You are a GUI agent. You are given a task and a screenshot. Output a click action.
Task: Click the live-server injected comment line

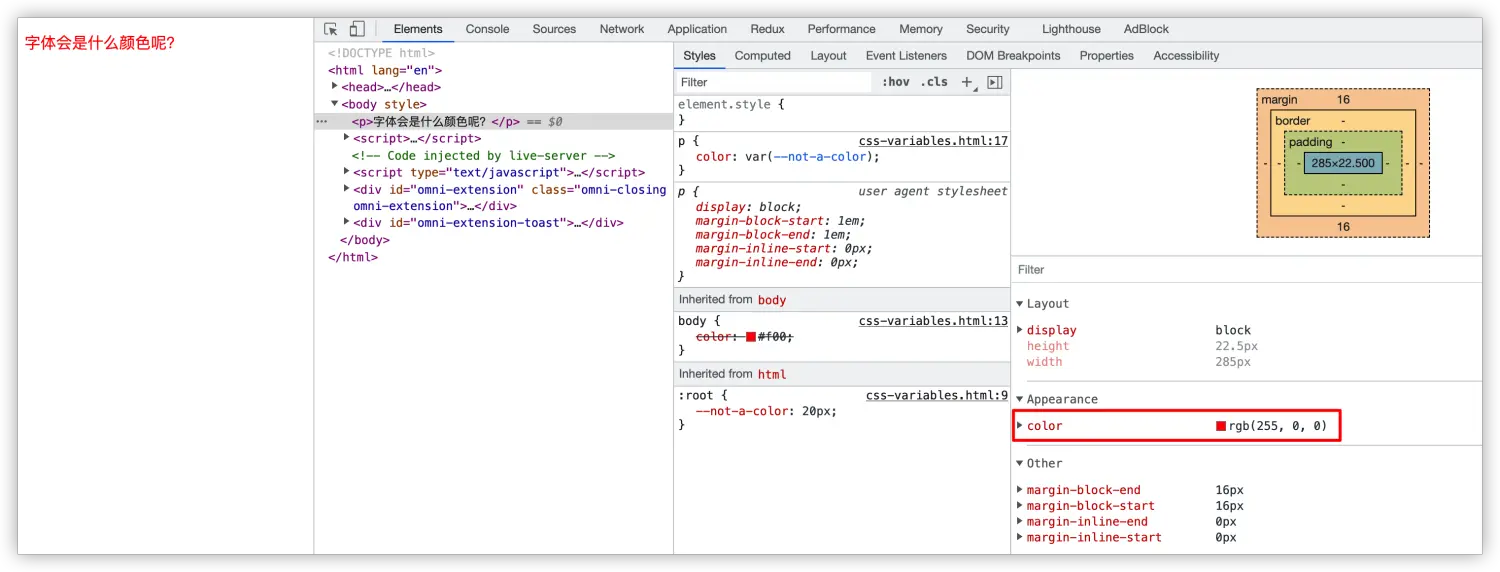point(483,155)
